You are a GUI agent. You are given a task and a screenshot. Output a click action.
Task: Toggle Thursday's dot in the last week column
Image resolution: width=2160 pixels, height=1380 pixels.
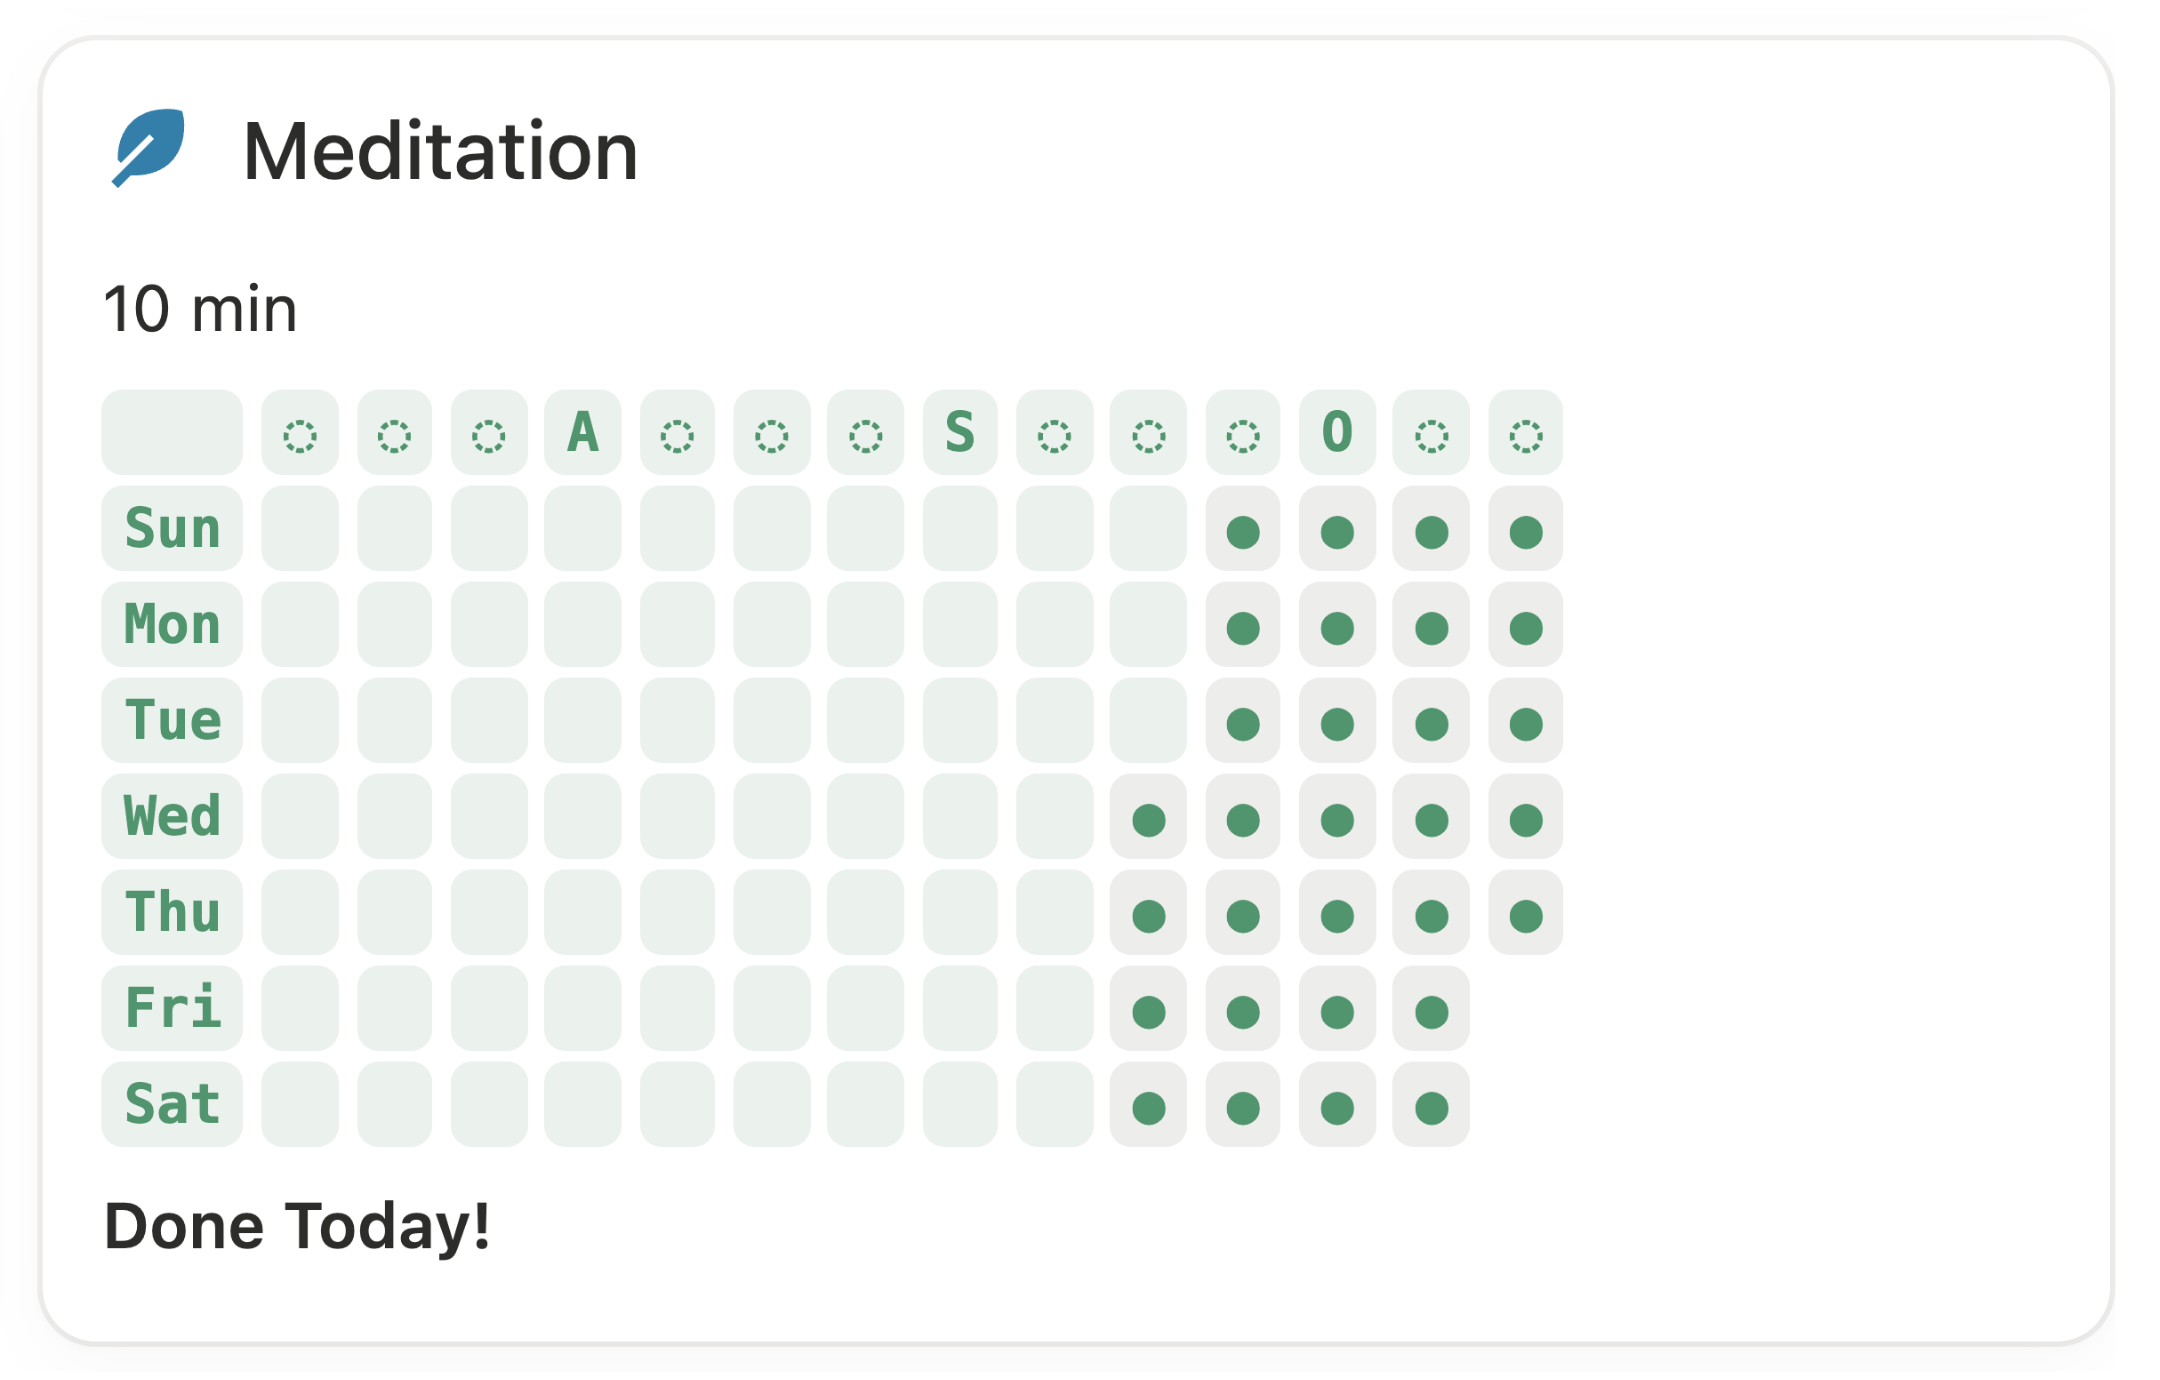point(1525,916)
